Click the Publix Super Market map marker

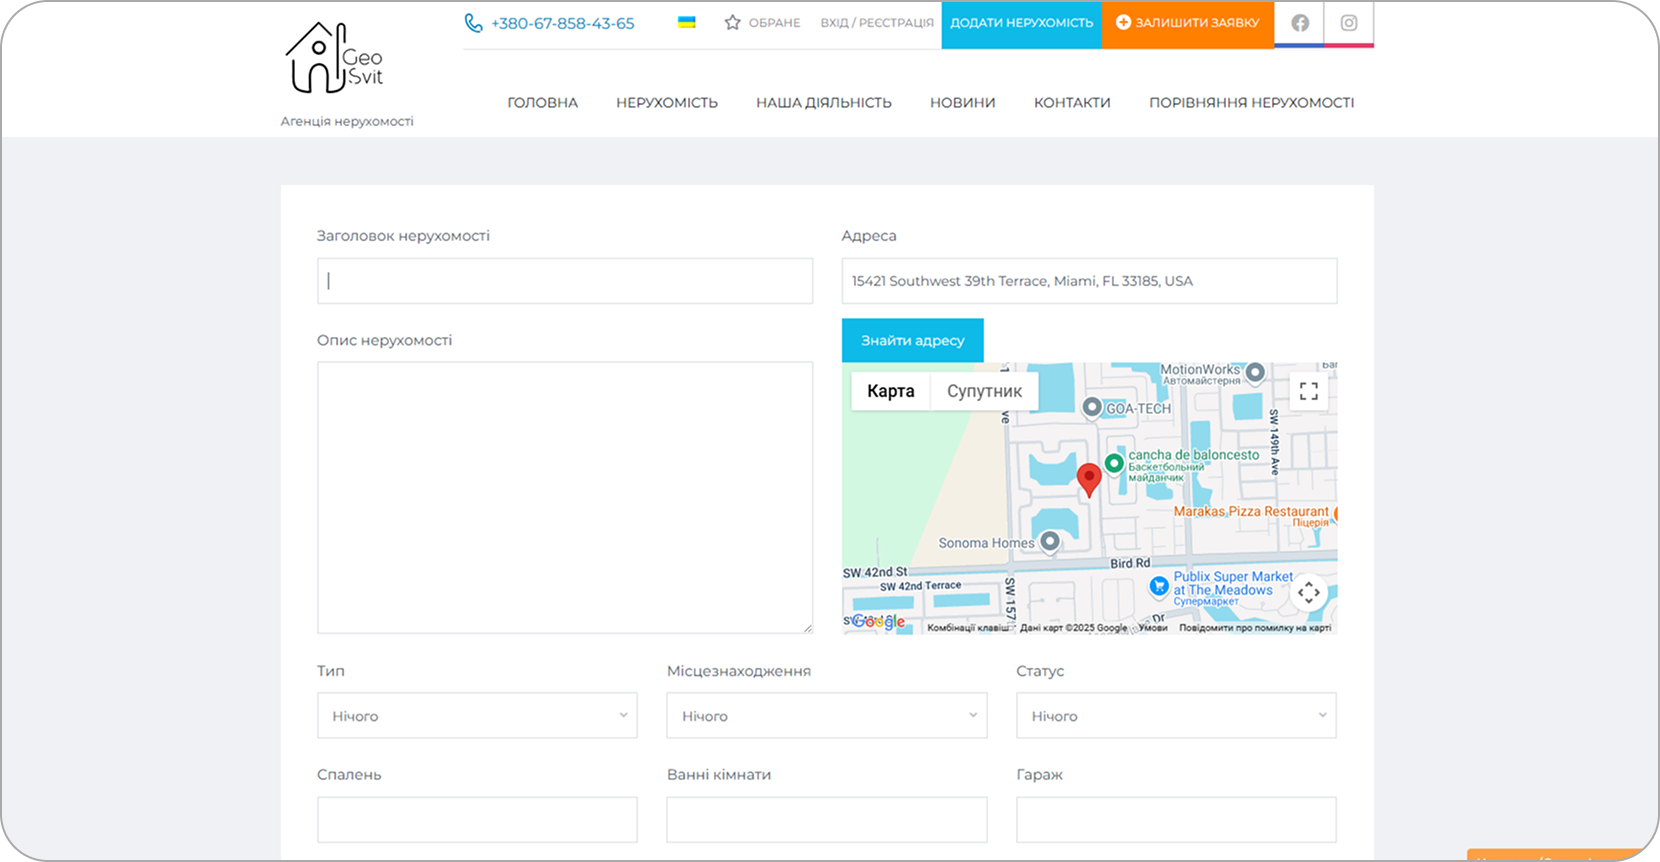click(1159, 586)
